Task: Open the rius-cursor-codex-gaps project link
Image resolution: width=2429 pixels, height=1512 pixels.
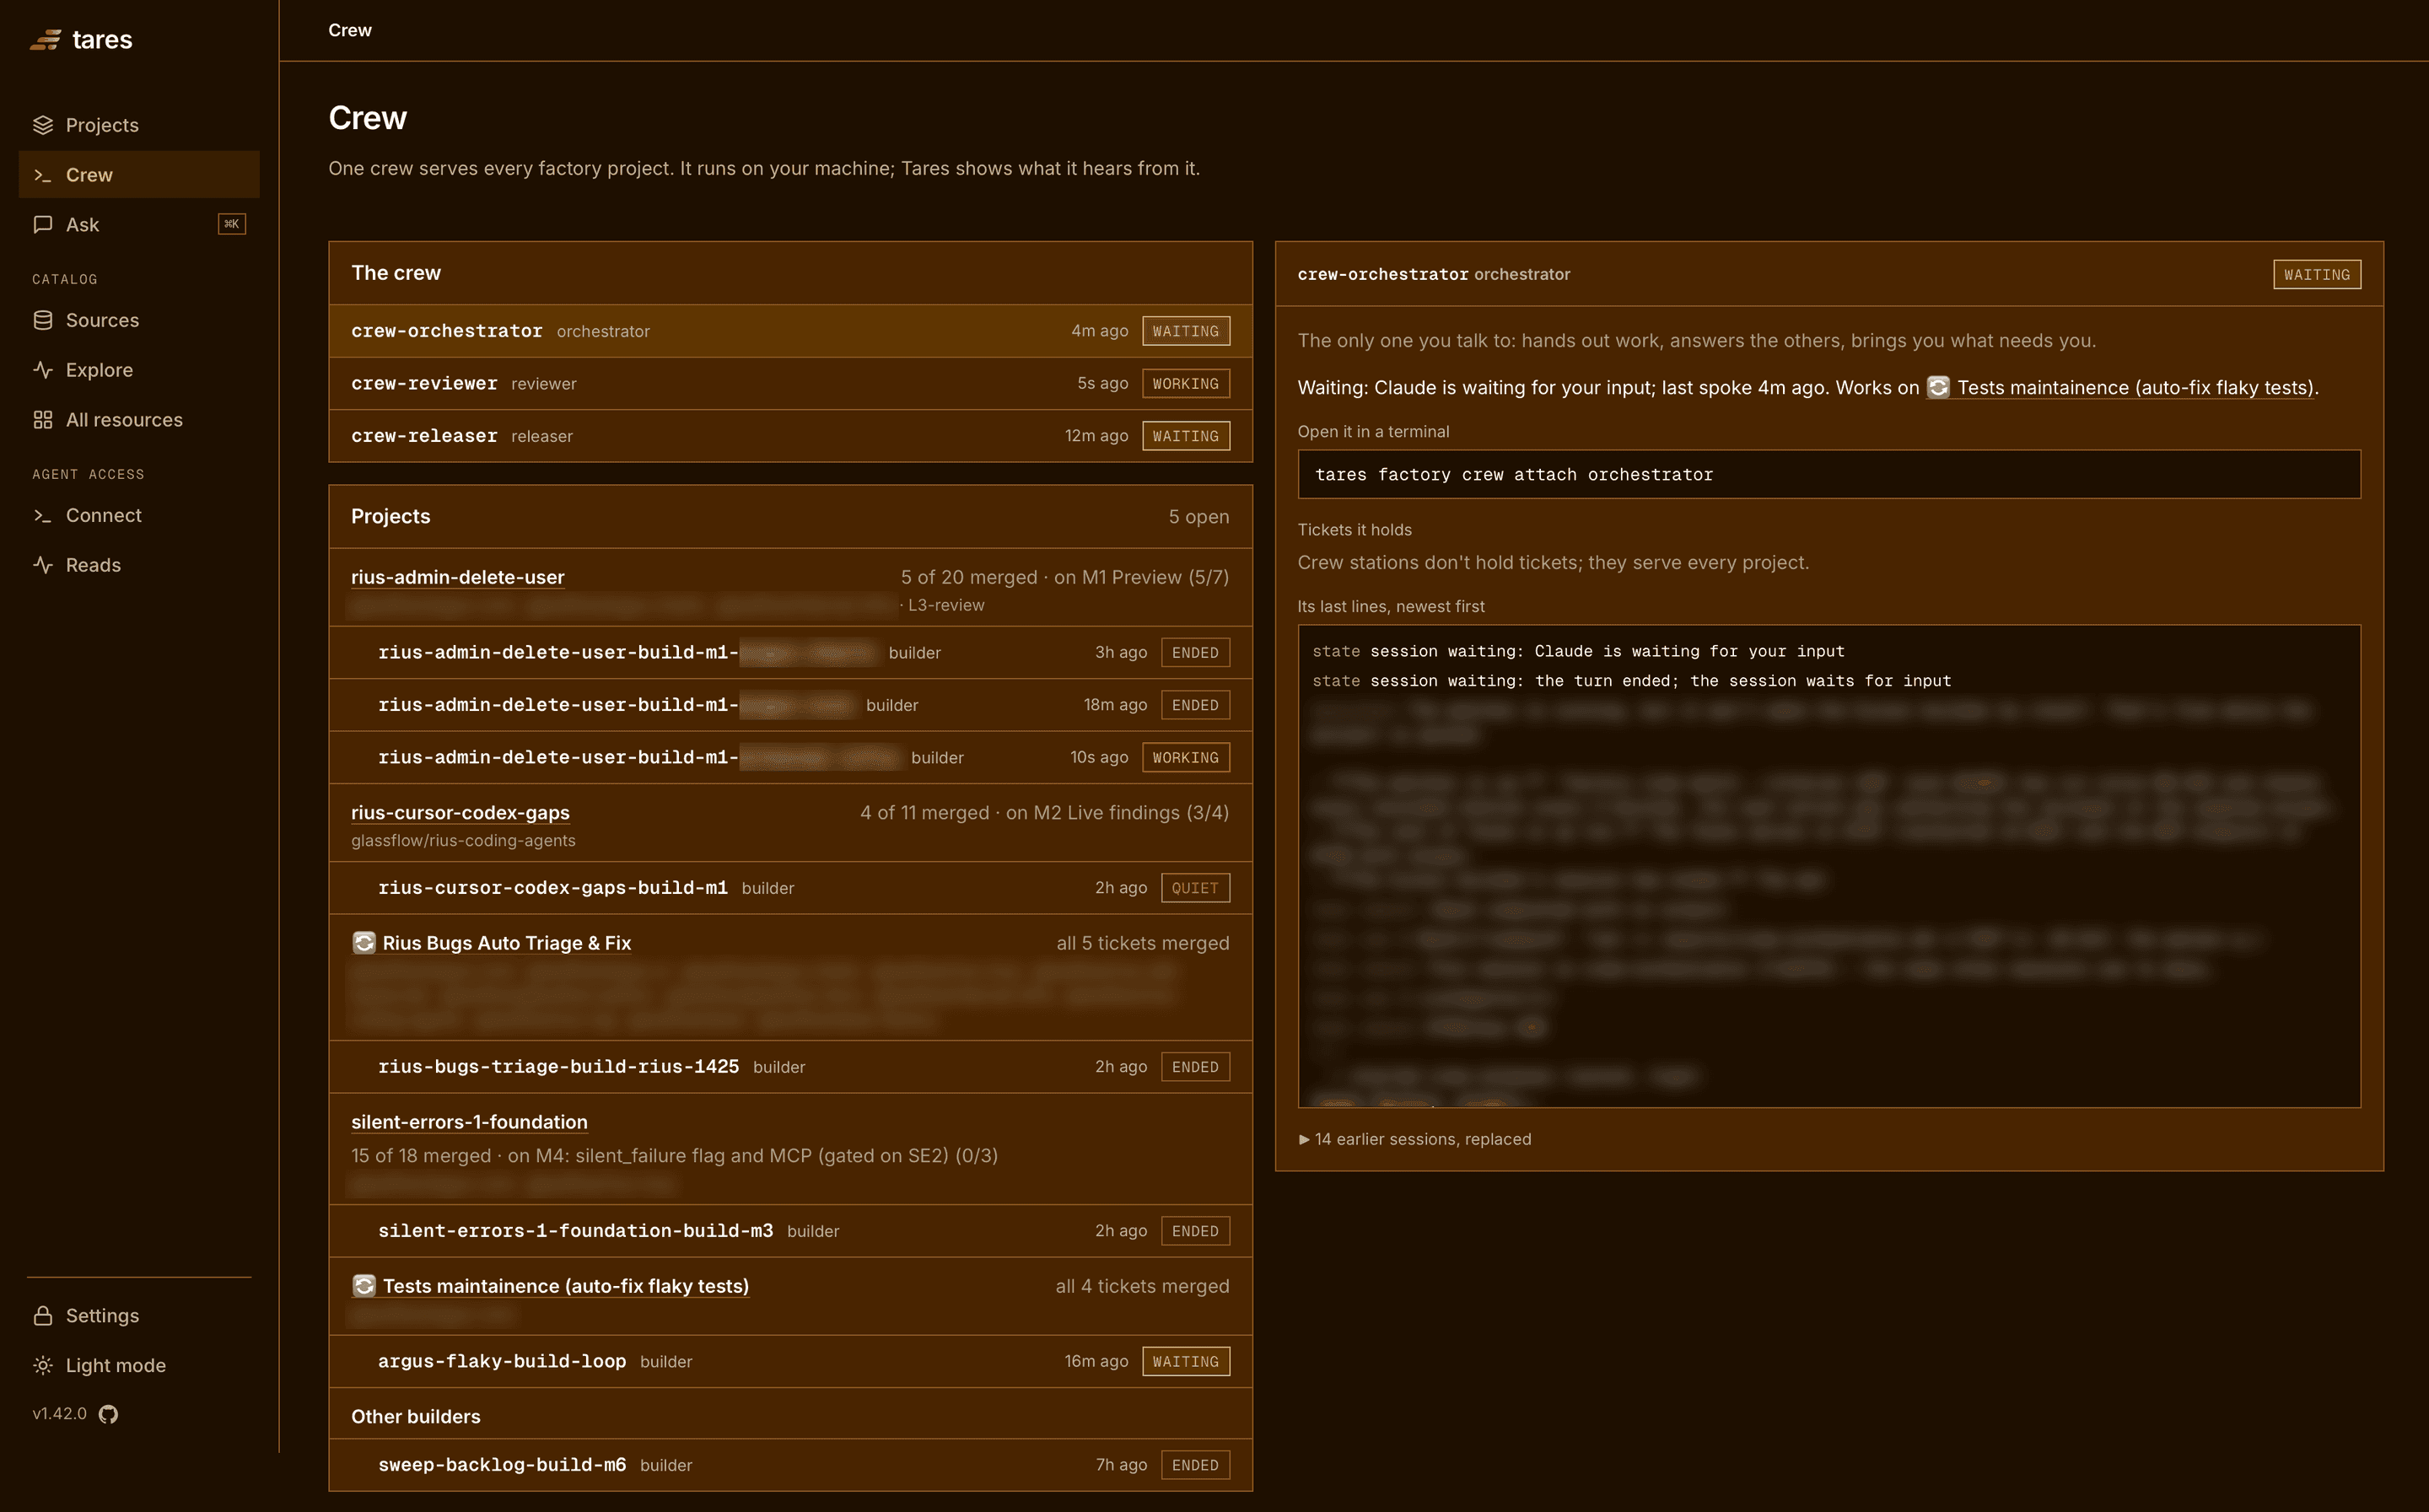Action: [460, 813]
